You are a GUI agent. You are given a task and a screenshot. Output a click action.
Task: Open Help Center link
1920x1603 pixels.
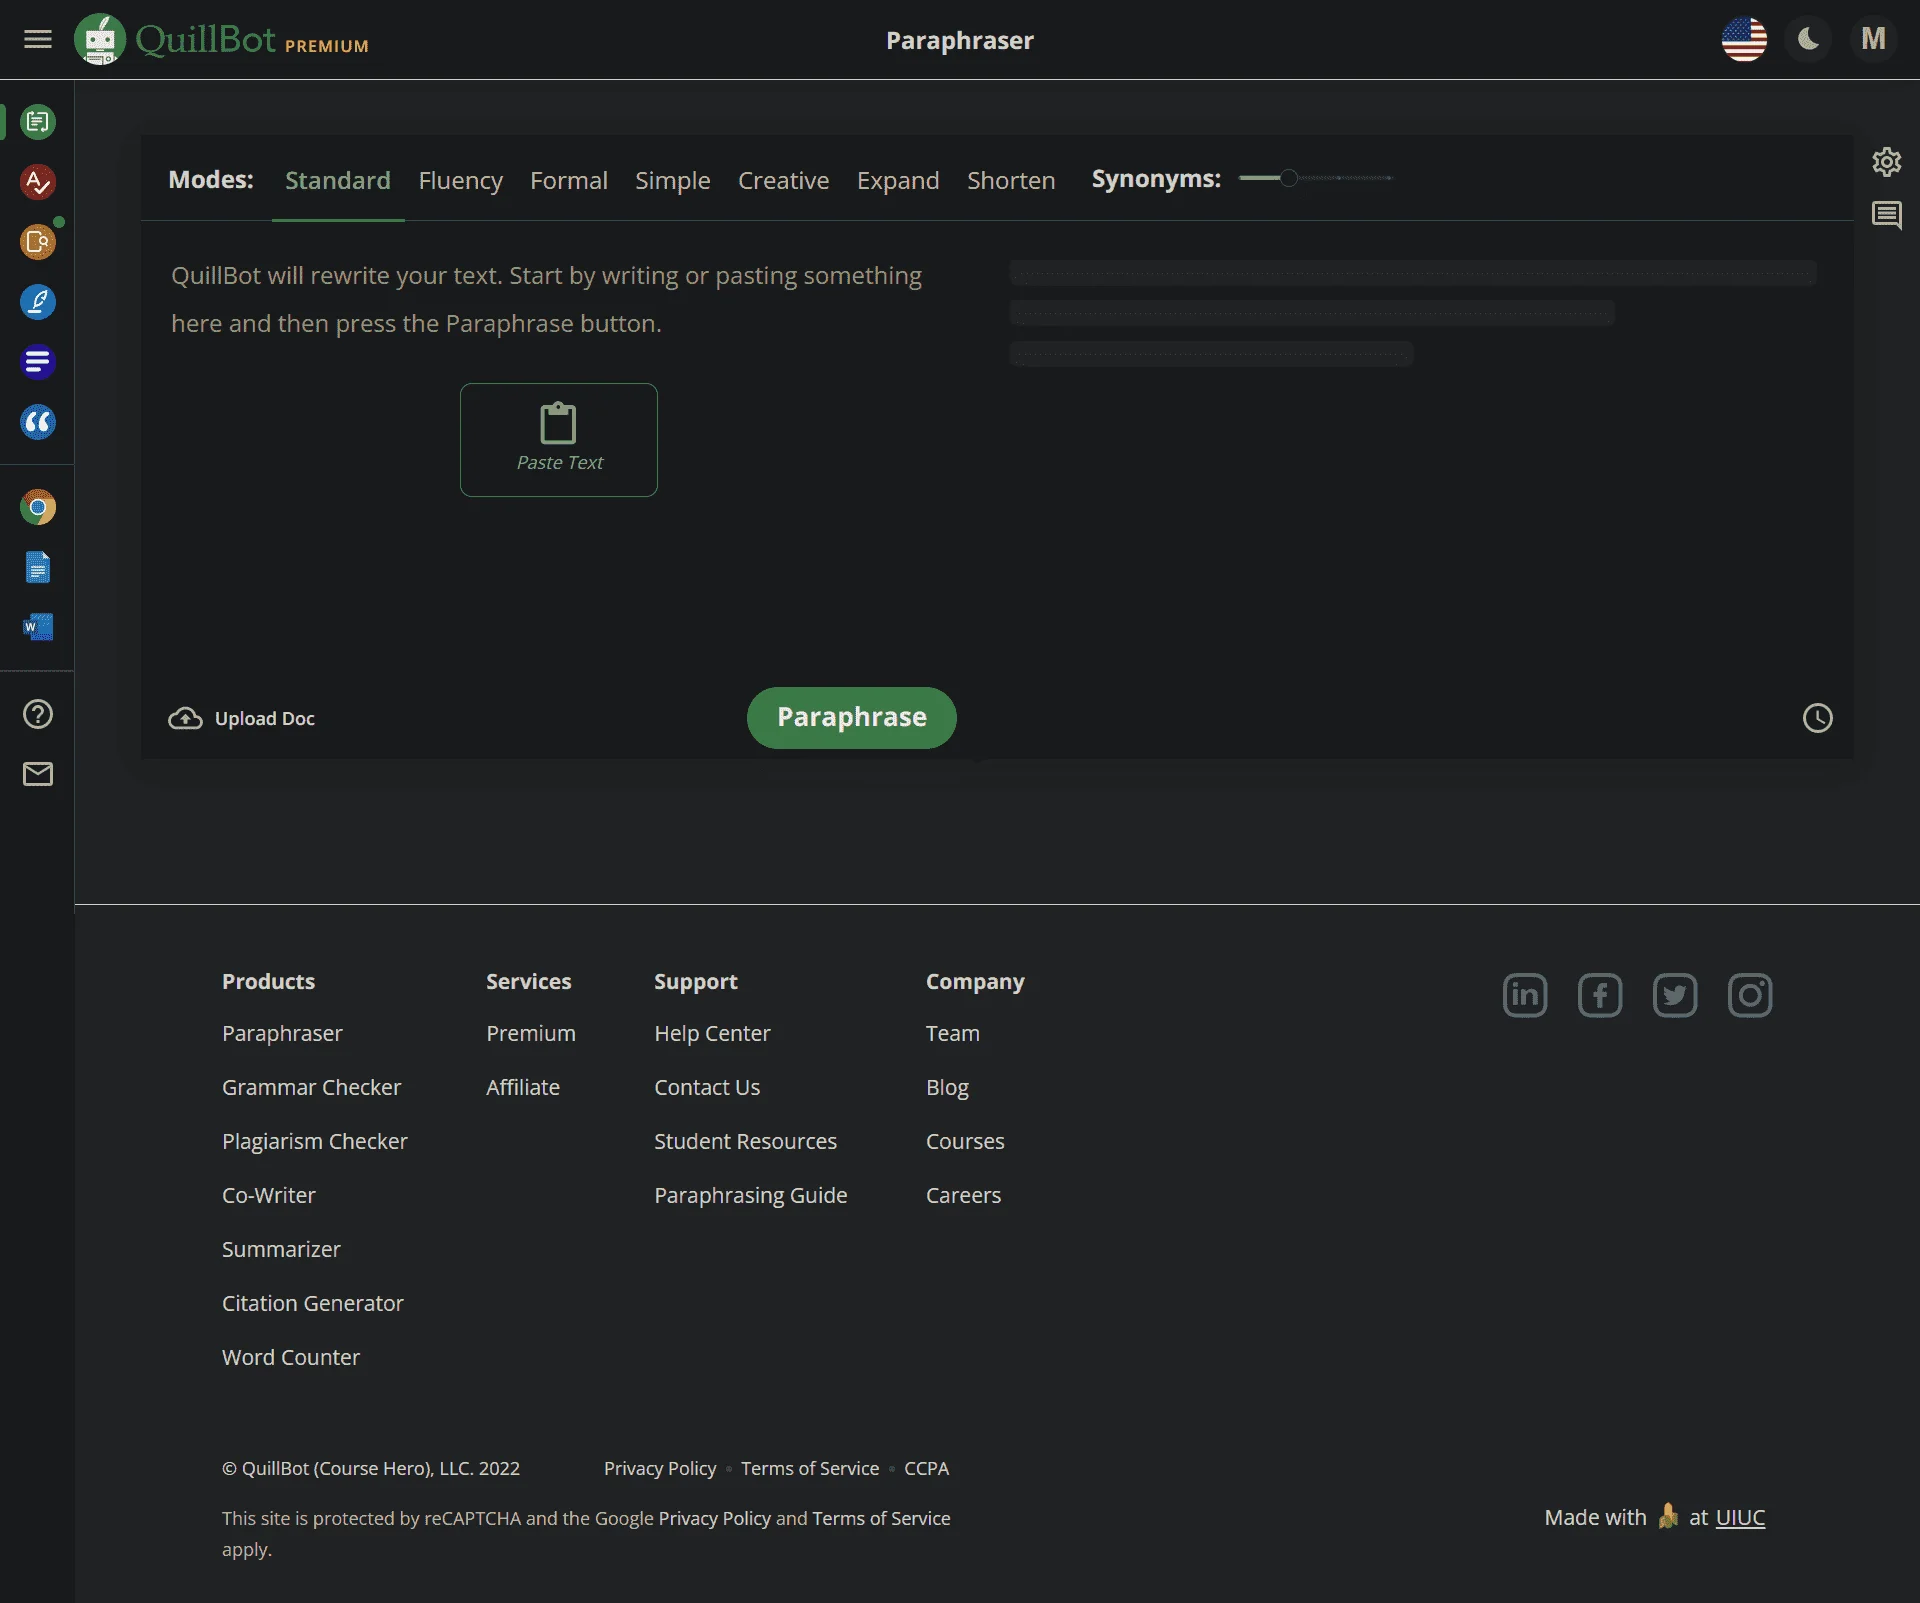(x=712, y=1033)
